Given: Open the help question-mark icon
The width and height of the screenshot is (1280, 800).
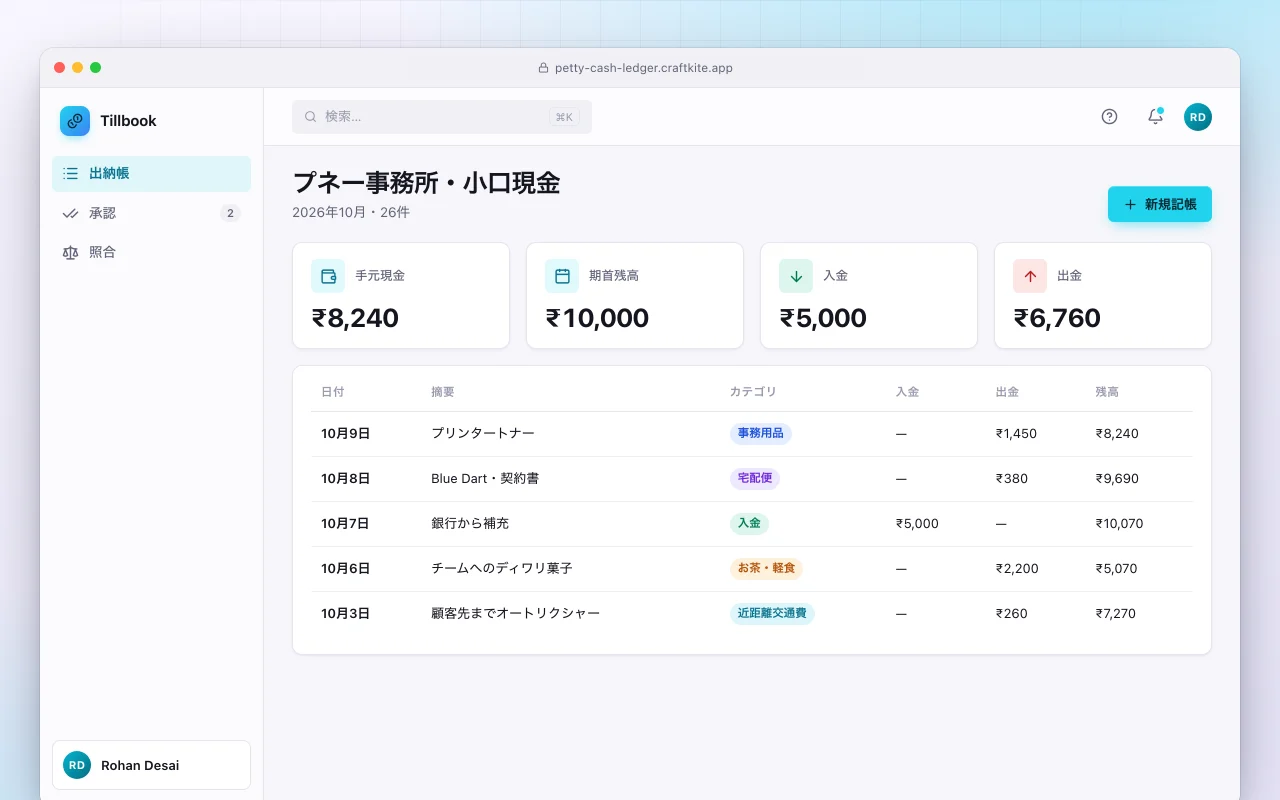Looking at the screenshot, I should click(1109, 117).
